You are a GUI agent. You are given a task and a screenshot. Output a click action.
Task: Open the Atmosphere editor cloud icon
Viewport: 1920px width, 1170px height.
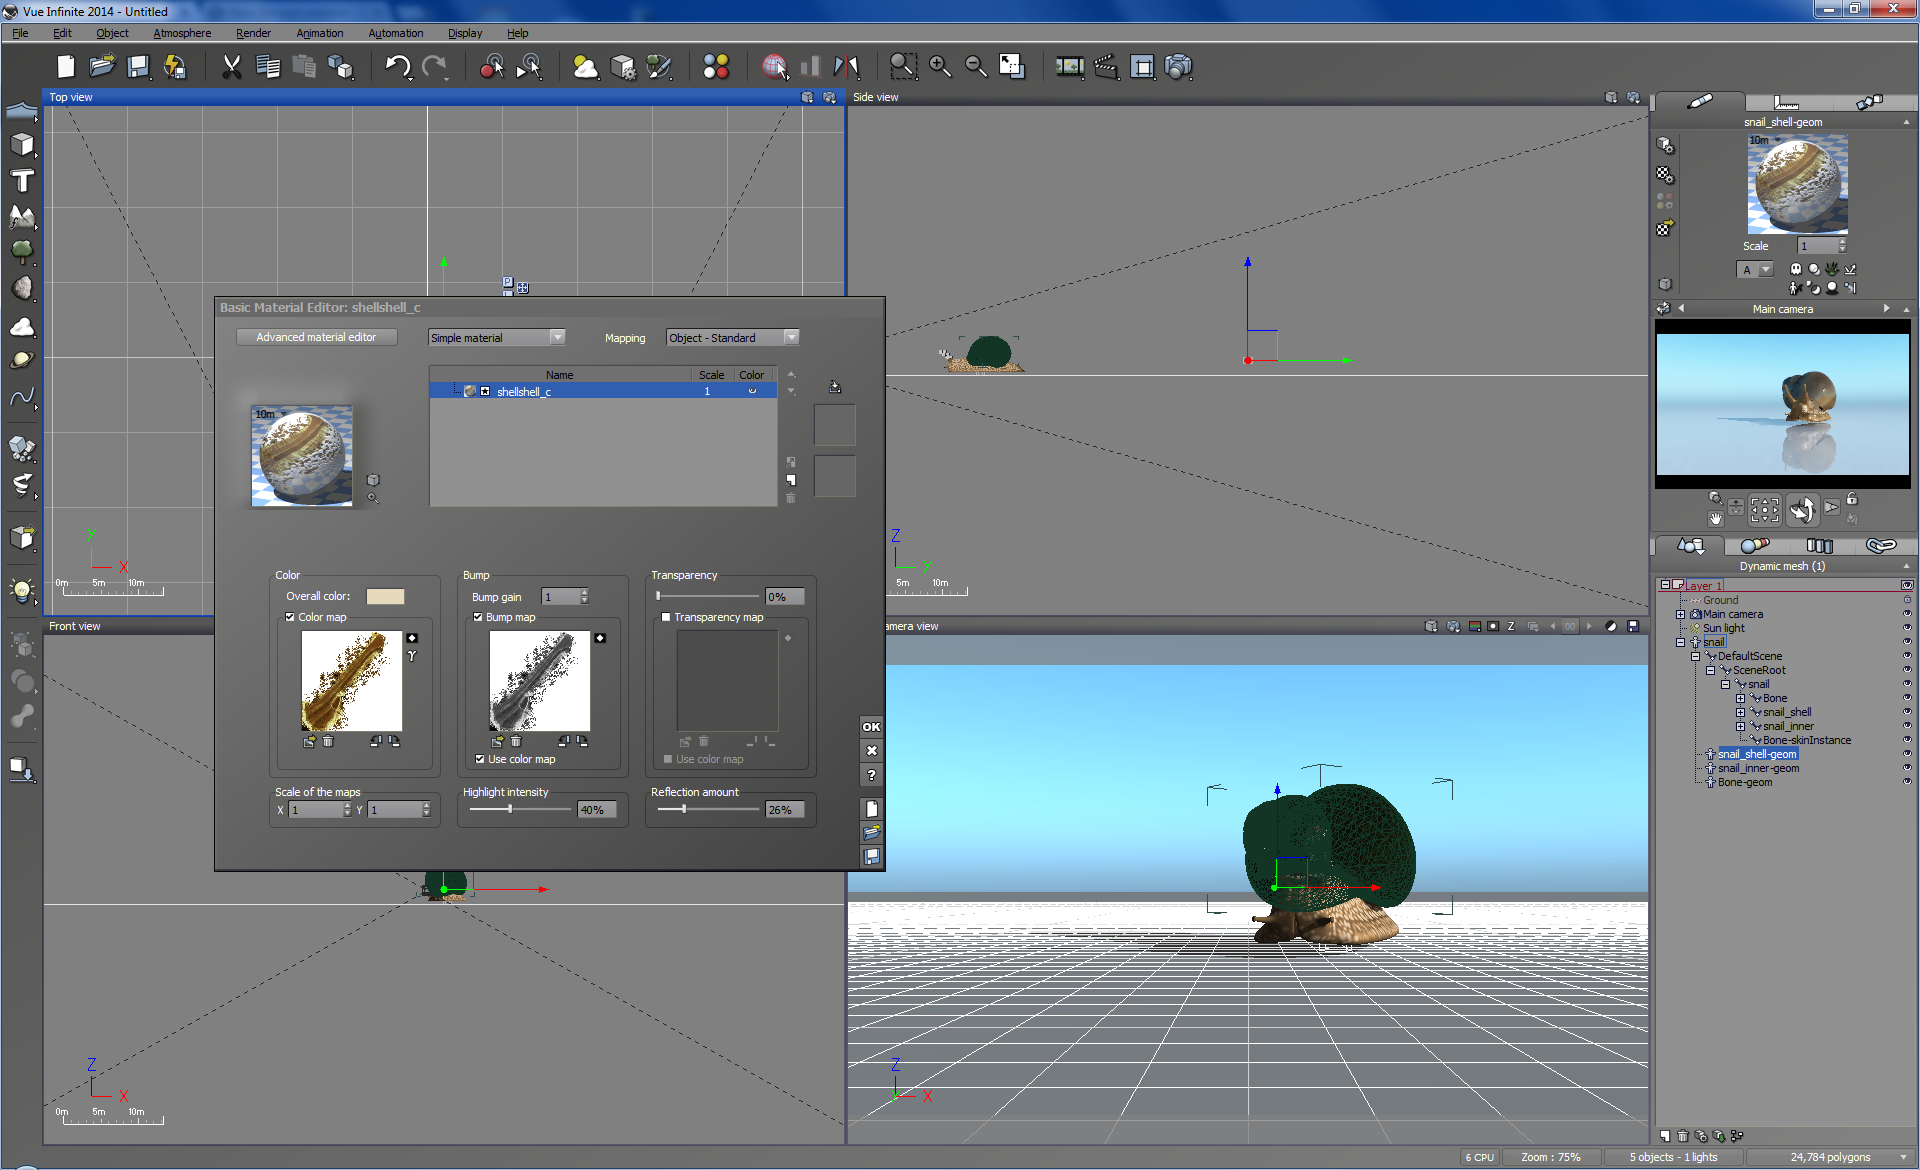point(585,67)
